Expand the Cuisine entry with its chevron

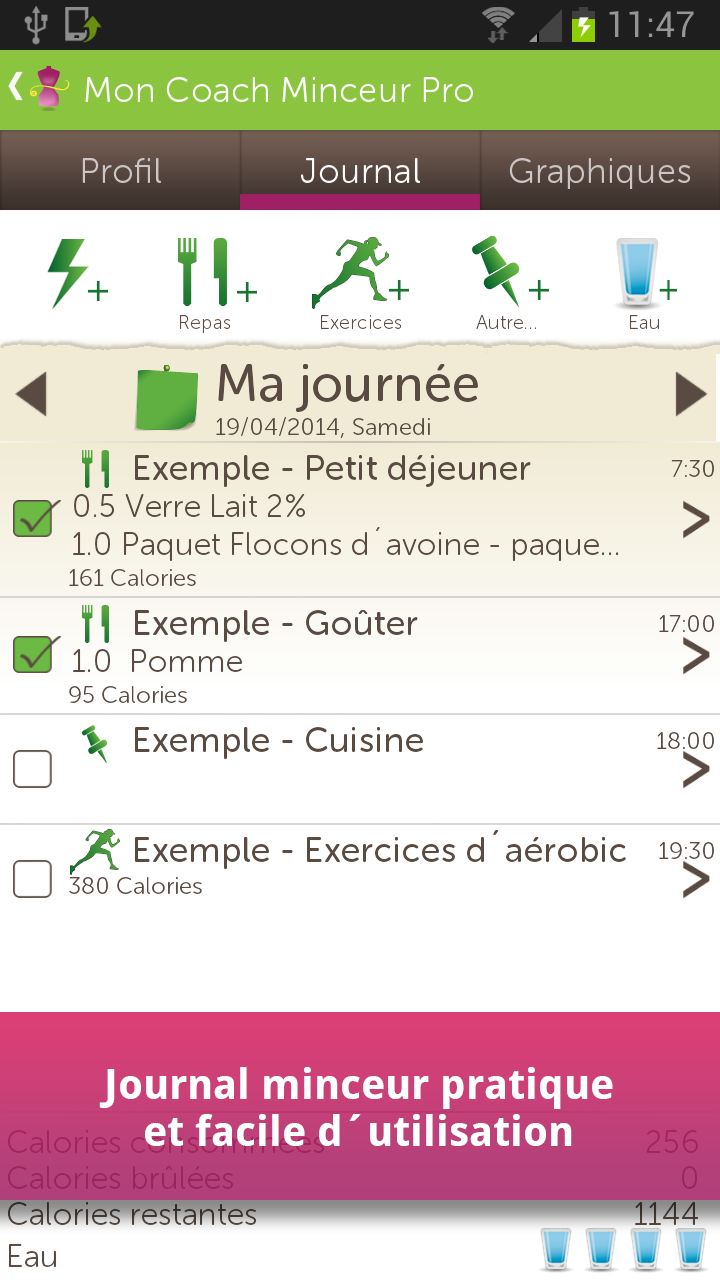[x=696, y=770]
